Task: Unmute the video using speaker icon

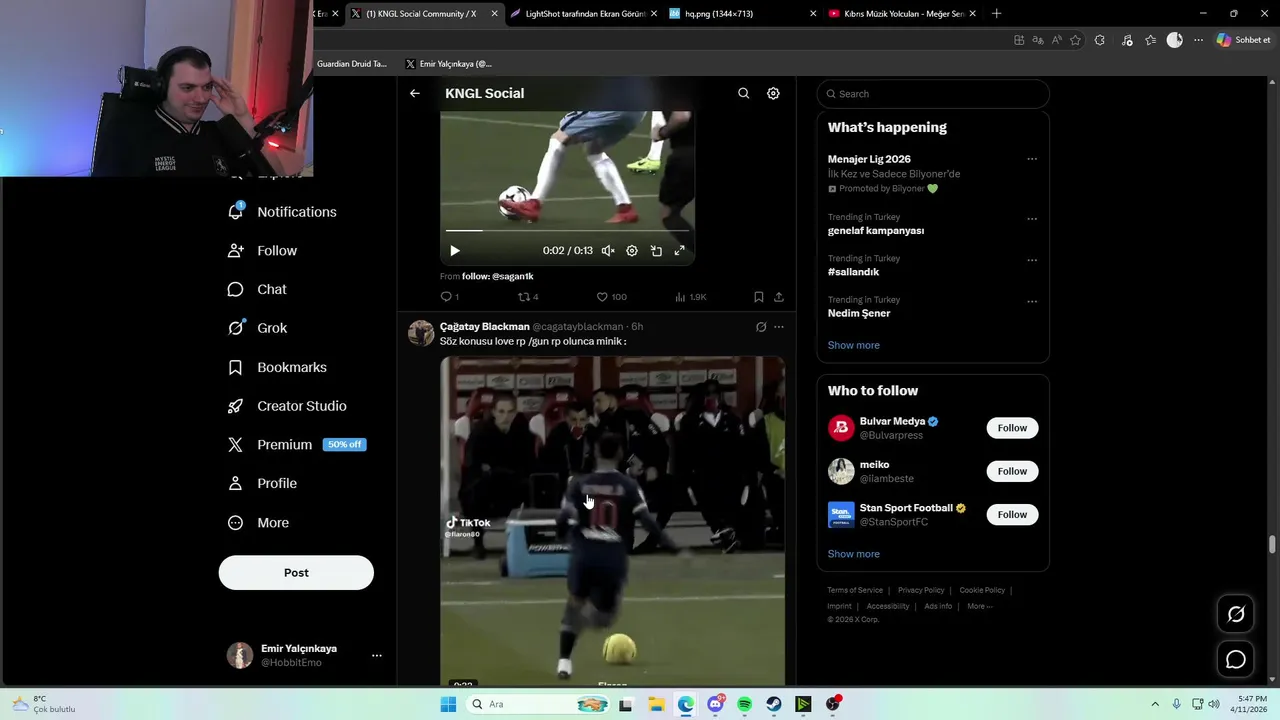Action: (x=608, y=251)
